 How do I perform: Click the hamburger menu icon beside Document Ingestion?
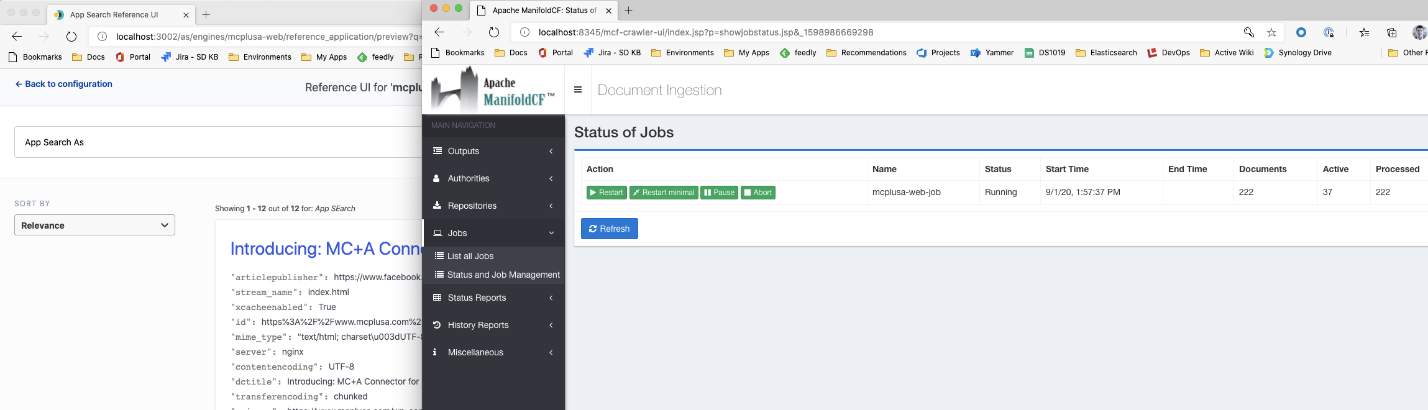click(578, 90)
